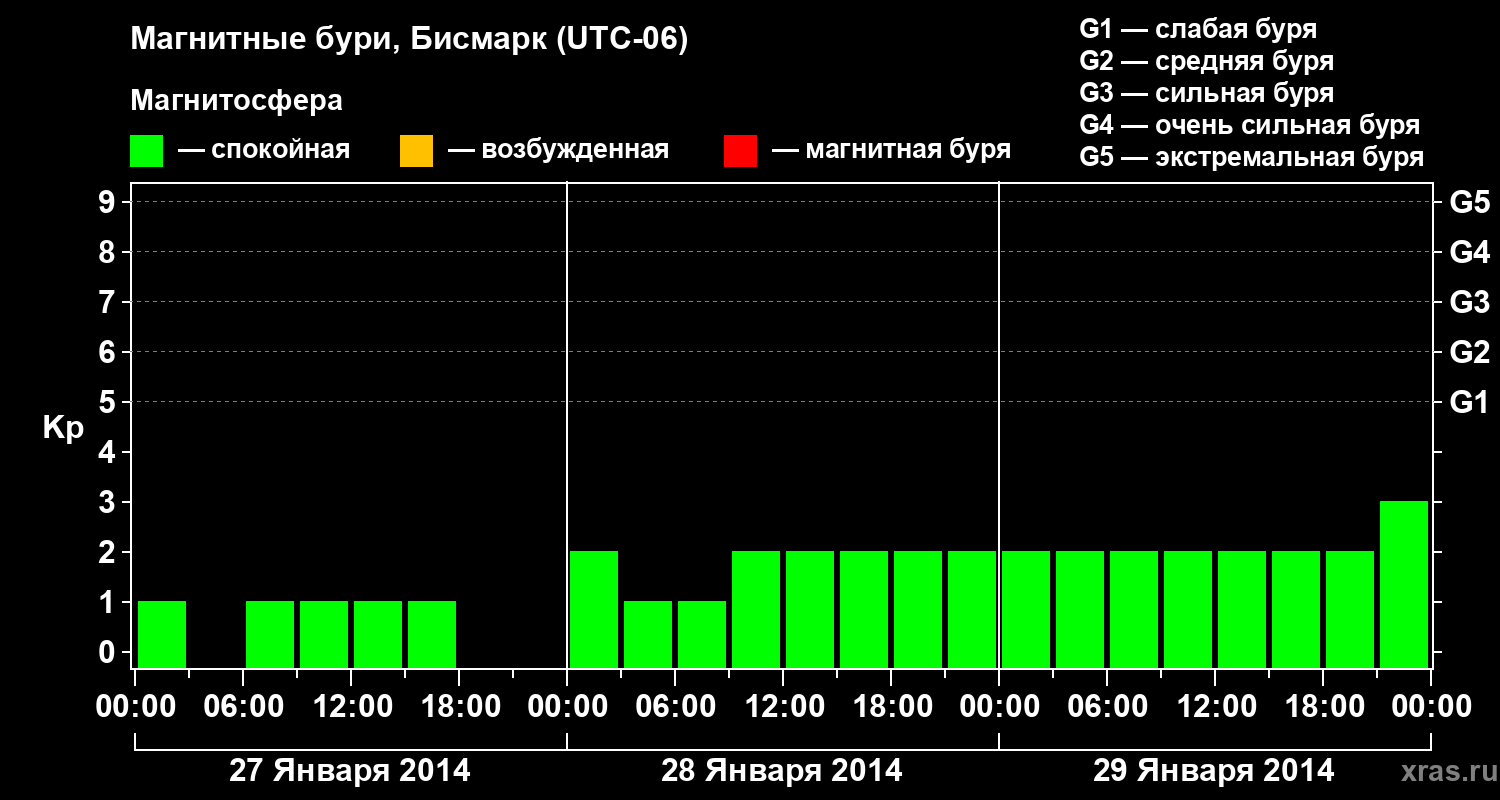Click the first Kp 1 bar on 27 Января
Image resolution: width=1500 pixels, height=800 pixels.
[x=162, y=634]
